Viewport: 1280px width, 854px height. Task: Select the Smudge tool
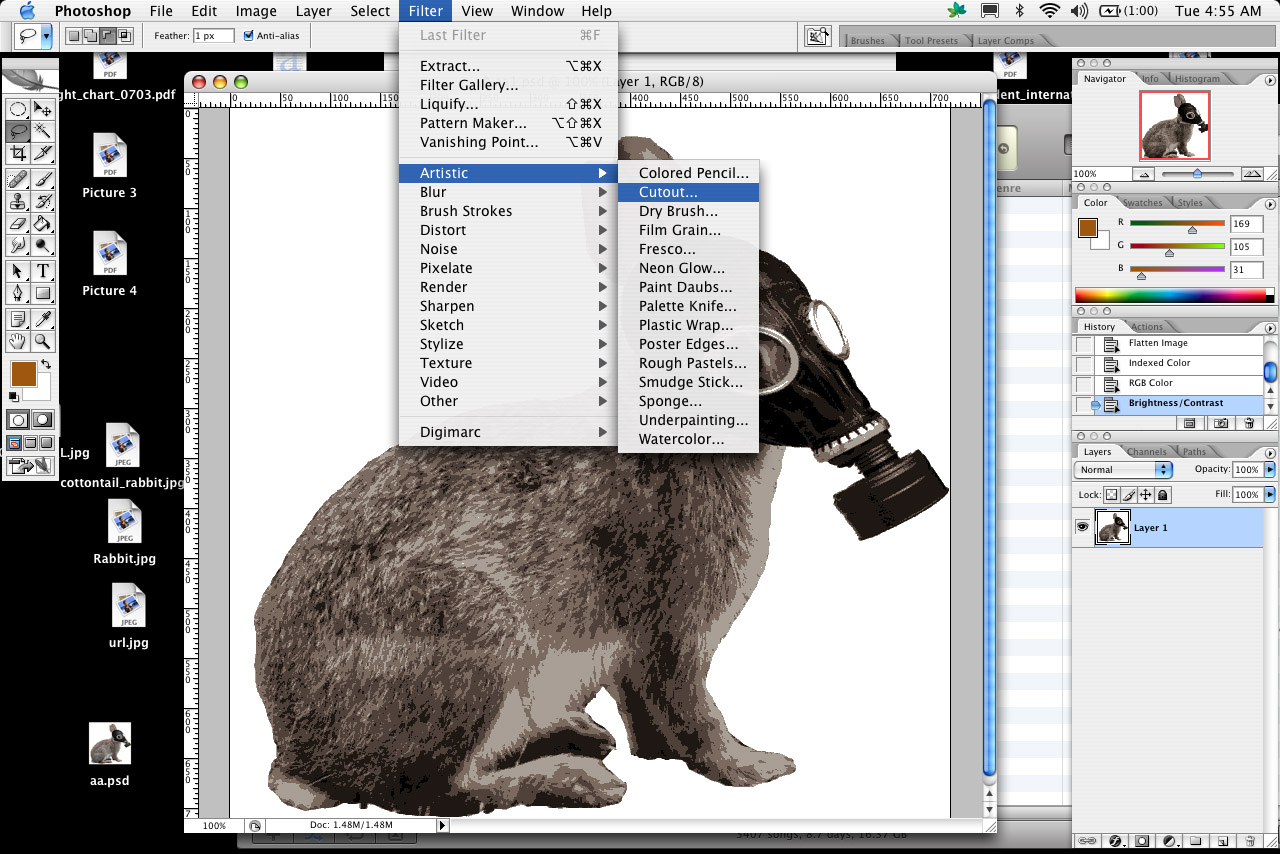tap(18, 245)
